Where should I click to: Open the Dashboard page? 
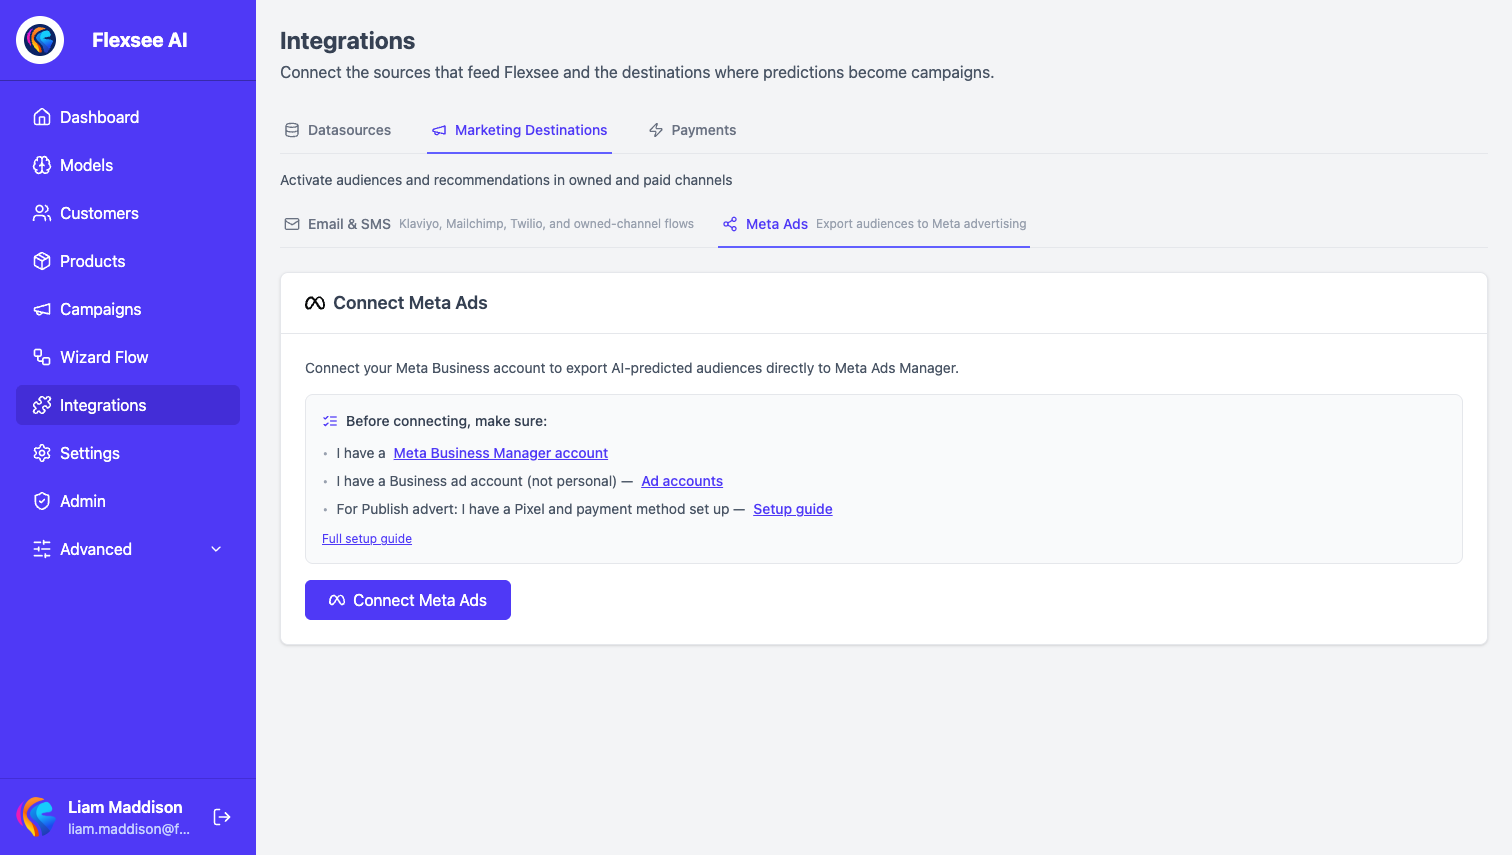pyautogui.click(x=128, y=117)
